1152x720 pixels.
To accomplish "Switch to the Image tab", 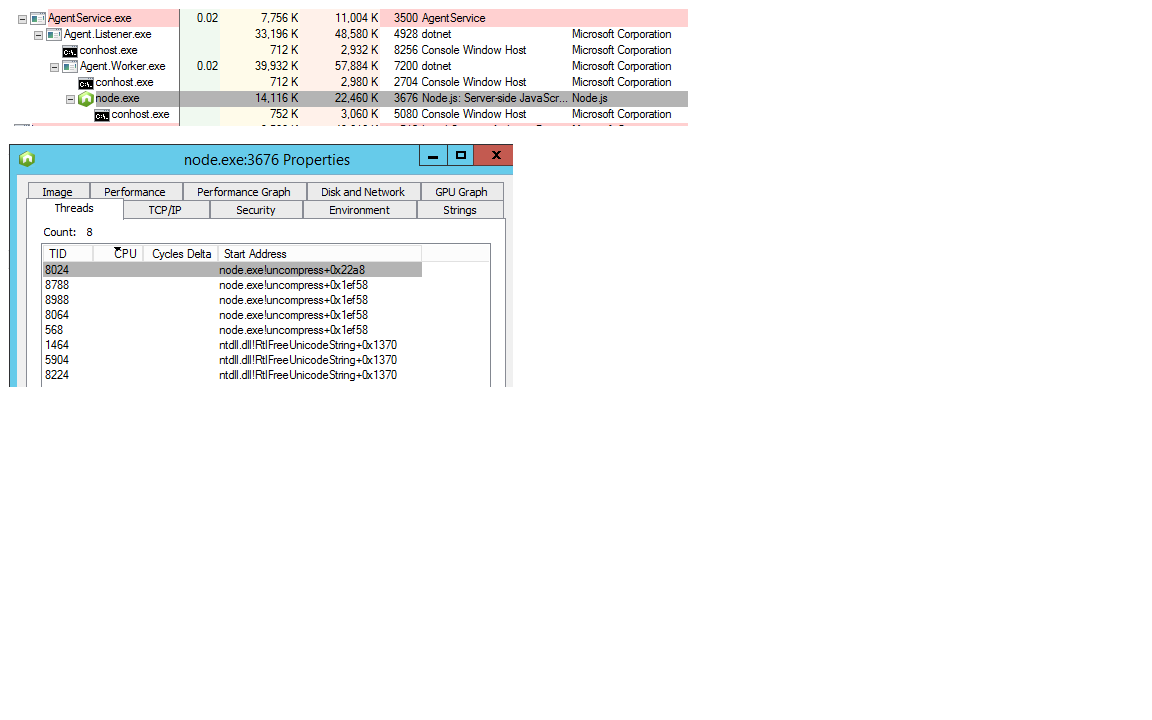I will 58,192.
